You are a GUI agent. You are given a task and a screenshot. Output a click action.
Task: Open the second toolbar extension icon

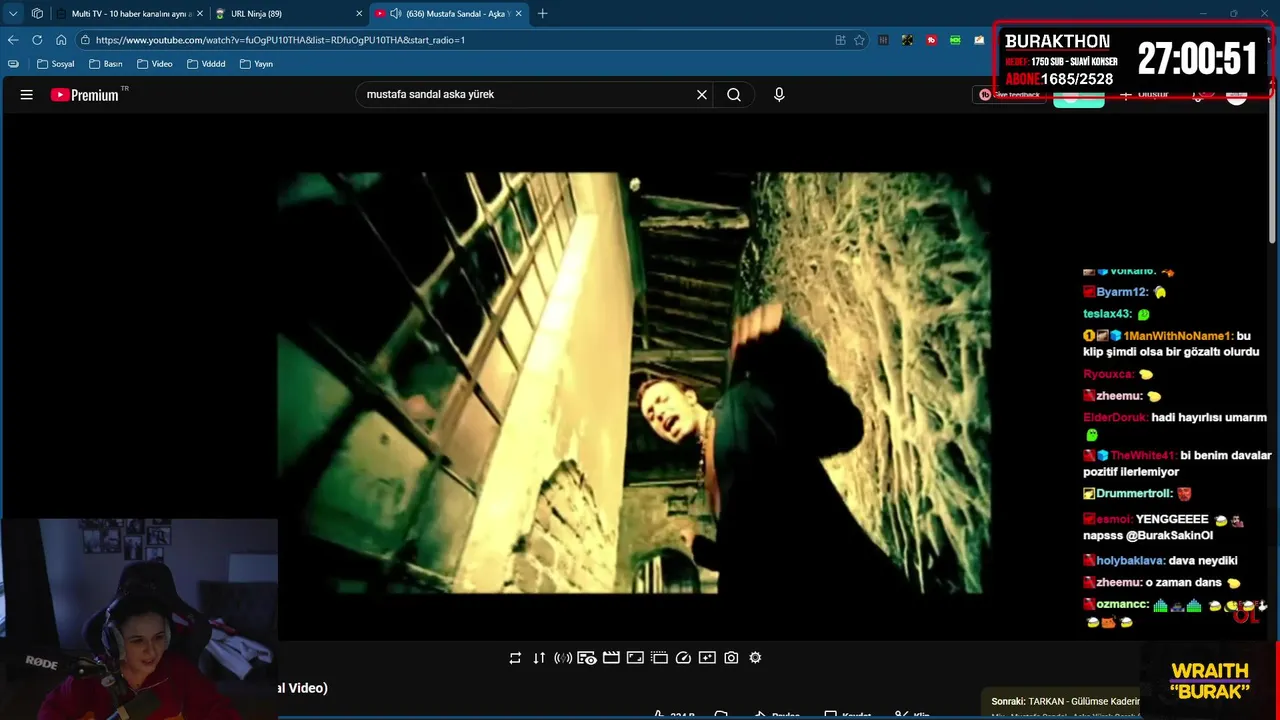tap(907, 40)
